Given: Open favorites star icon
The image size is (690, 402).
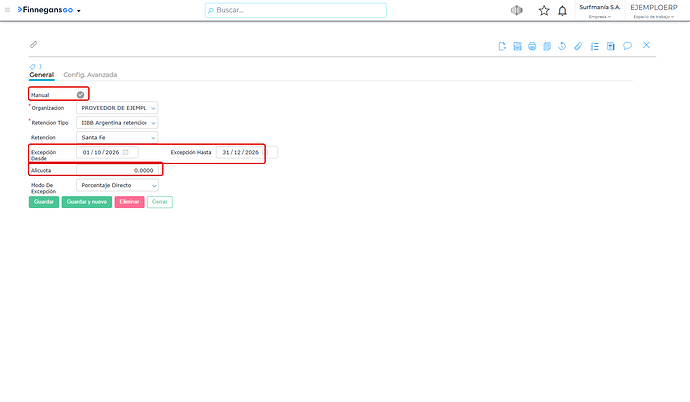Looking at the screenshot, I should (x=544, y=11).
